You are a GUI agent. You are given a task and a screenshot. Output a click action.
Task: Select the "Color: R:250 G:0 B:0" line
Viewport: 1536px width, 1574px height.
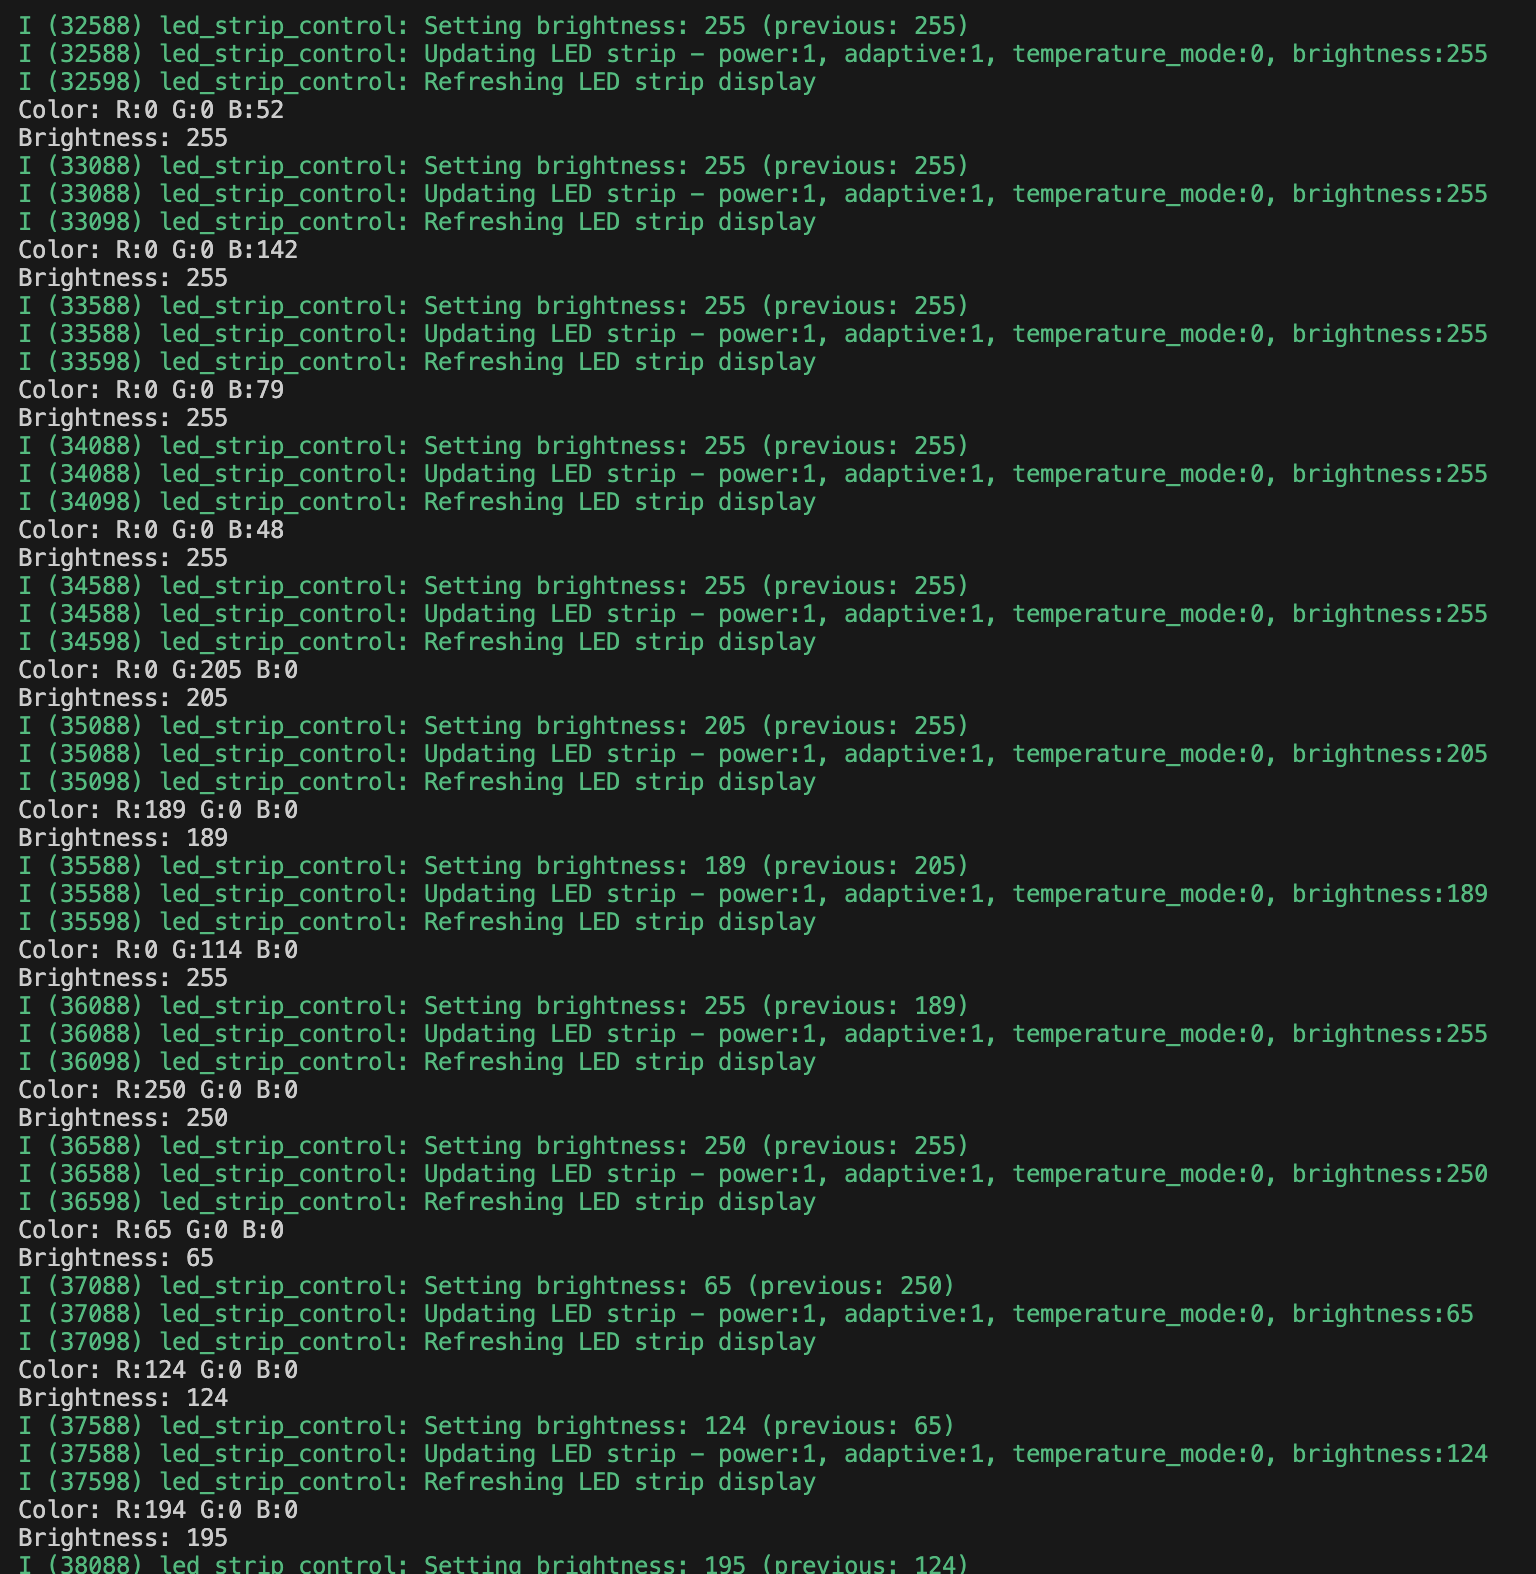click(158, 1090)
